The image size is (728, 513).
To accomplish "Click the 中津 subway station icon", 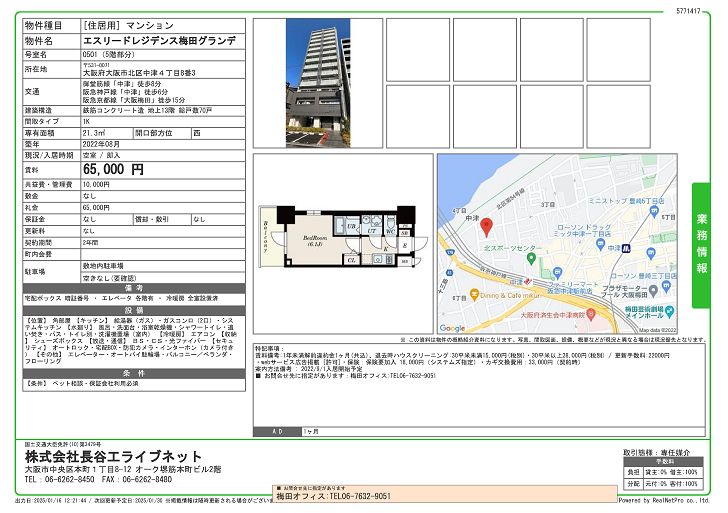I will [x=626, y=248].
